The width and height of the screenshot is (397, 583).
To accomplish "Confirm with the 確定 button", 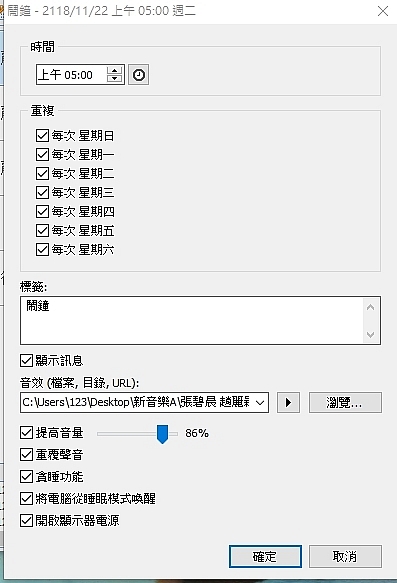I will [265, 556].
